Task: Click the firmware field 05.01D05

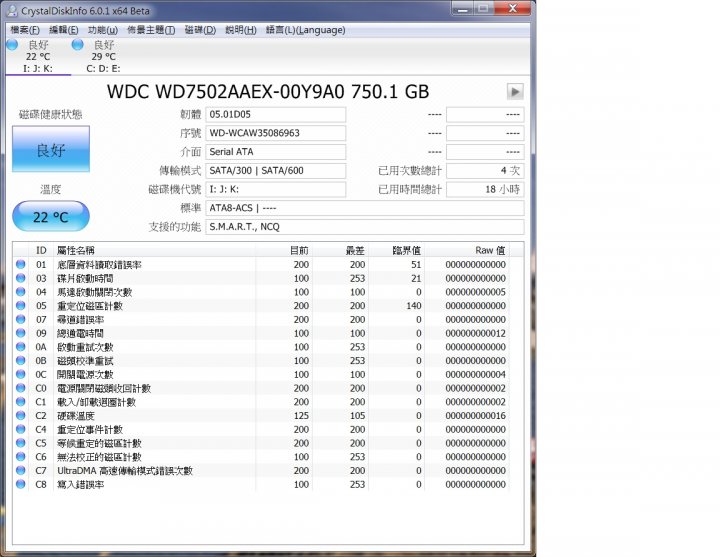Action: click(276, 115)
